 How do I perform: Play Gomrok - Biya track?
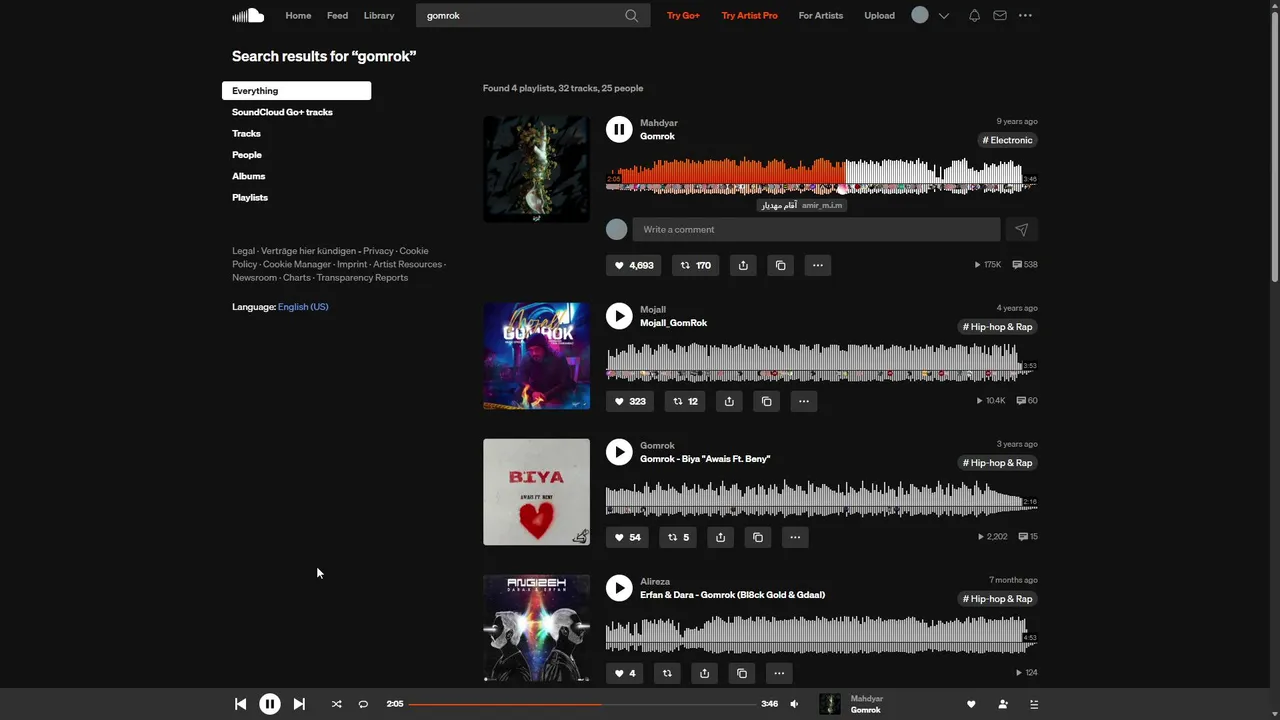[619, 452]
